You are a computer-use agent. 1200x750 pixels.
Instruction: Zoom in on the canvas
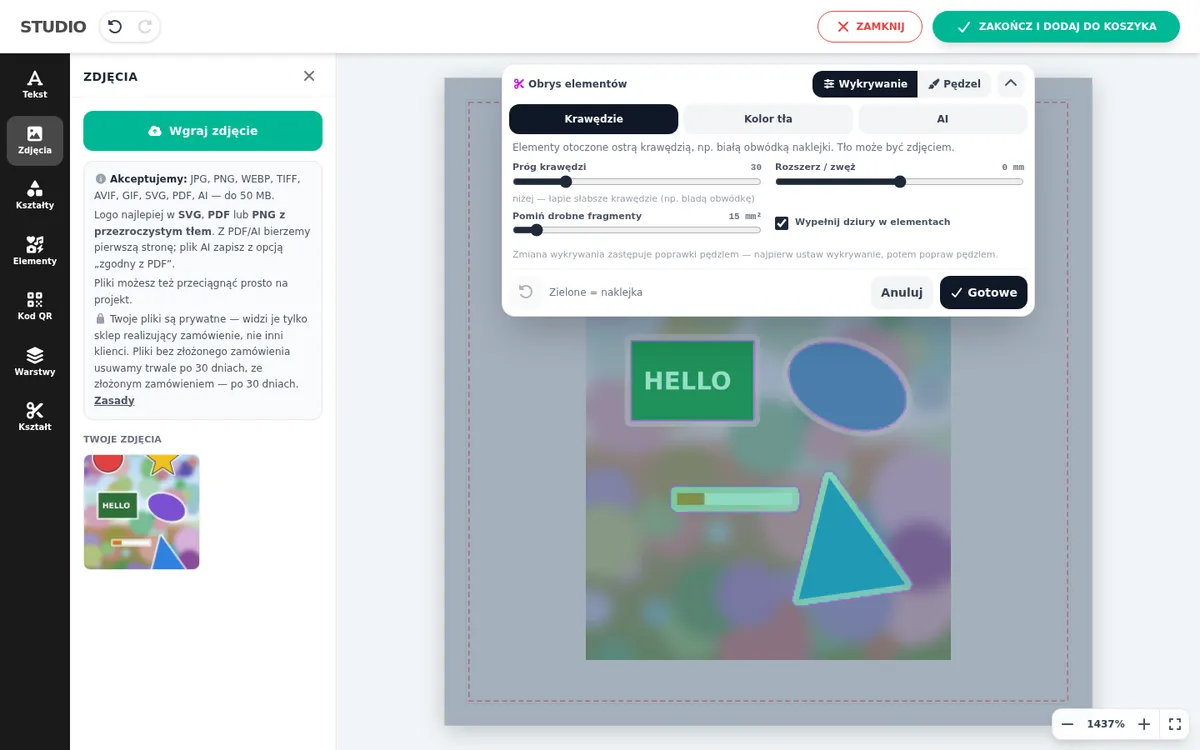(1144, 724)
